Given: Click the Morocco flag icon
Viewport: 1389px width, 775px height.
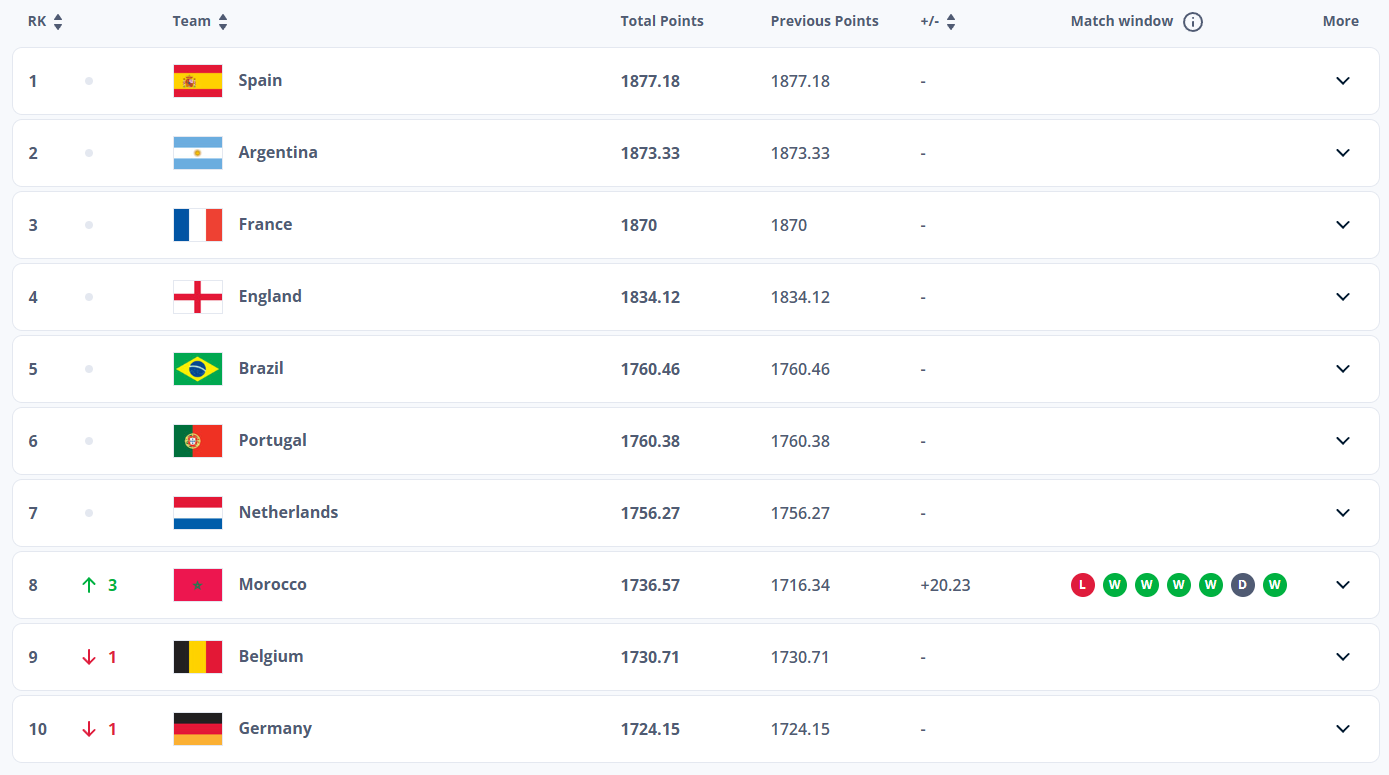Looking at the screenshot, I should click(x=197, y=585).
